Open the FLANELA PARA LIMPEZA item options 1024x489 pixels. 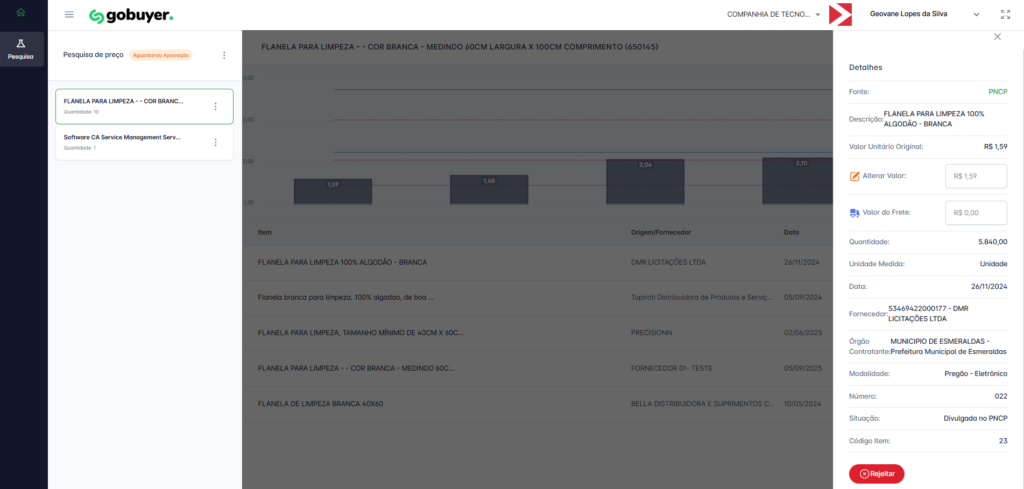(x=215, y=106)
